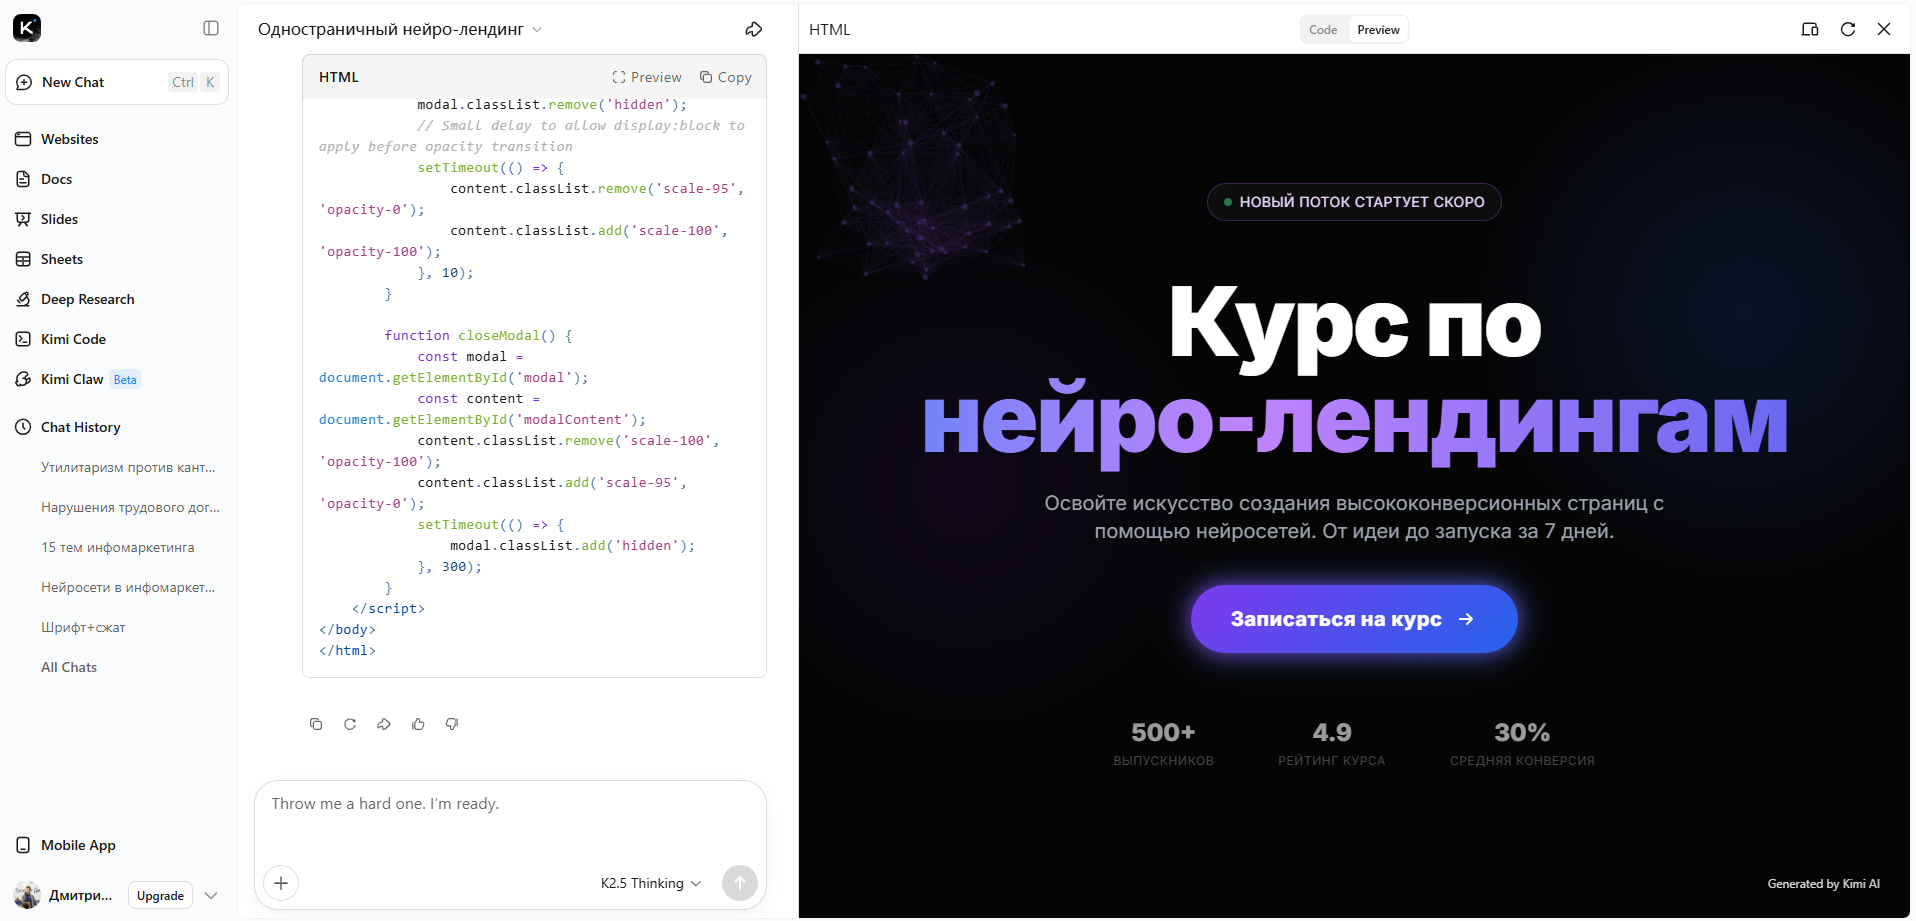
Task: Open Deep Research in the sidebar
Action: coord(87,299)
